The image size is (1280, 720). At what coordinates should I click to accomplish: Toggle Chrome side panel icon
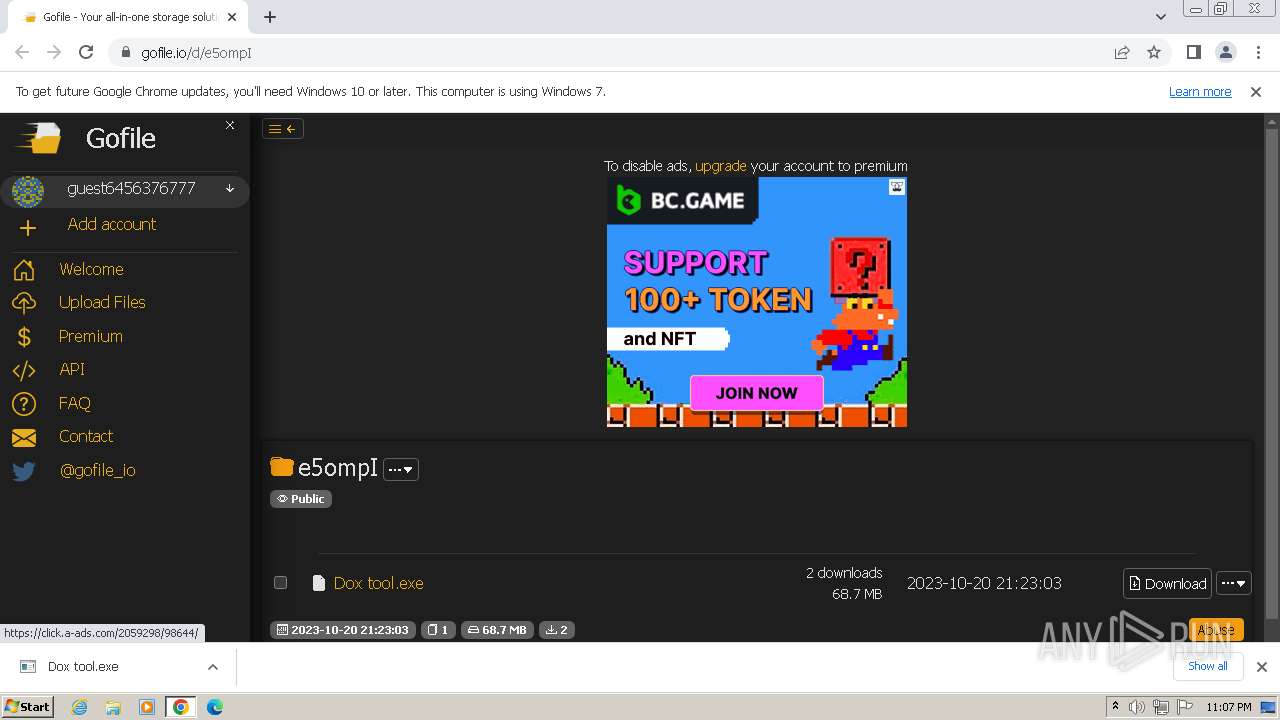[1193, 52]
